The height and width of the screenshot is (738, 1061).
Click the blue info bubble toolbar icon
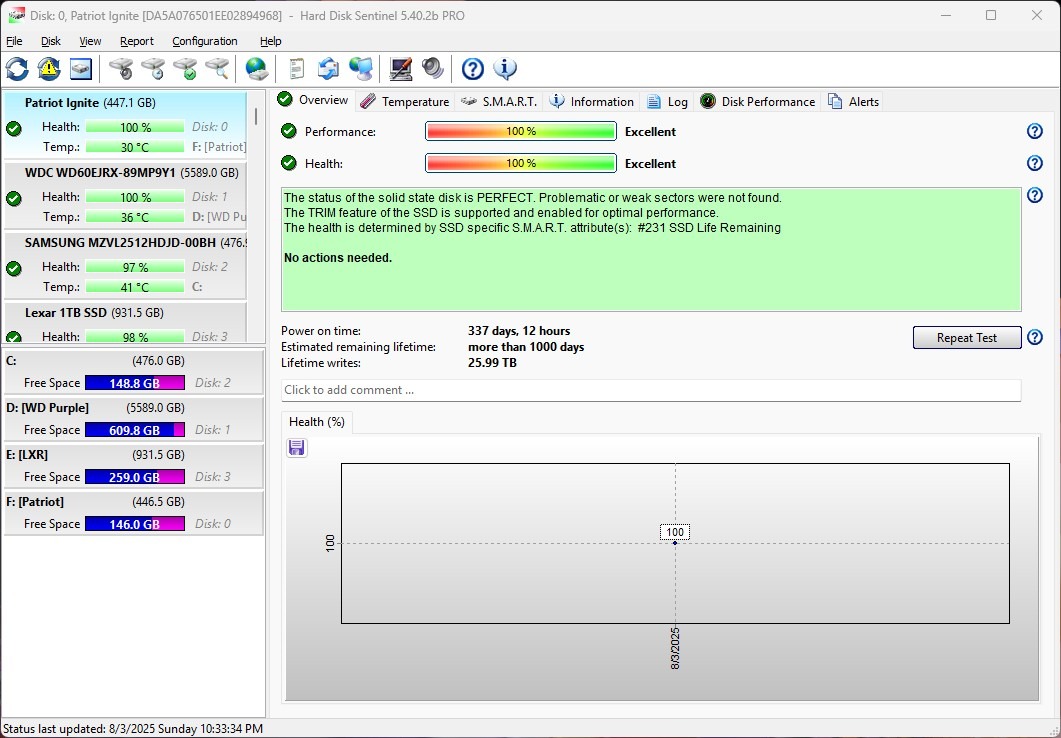pos(505,69)
